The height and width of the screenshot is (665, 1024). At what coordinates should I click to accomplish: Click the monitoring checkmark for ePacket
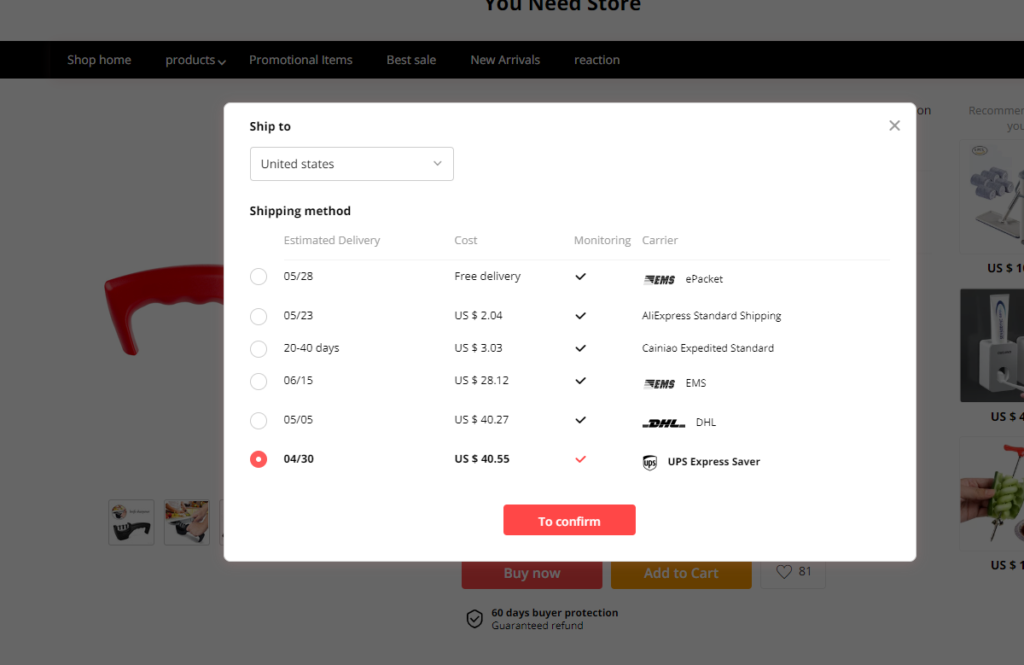point(580,277)
